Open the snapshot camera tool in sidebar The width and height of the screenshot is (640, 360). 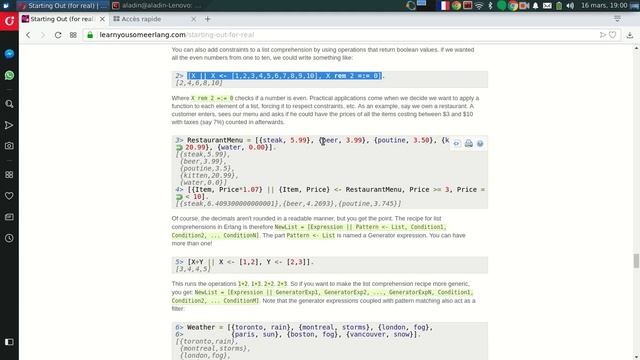9,146
